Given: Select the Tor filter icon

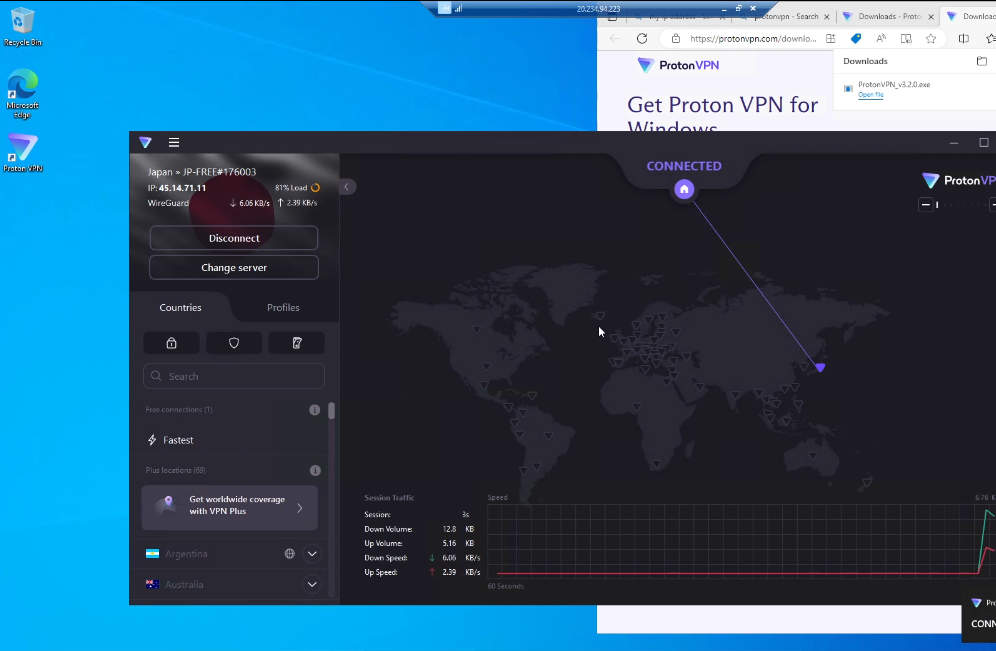Looking at the screenshot, I should (x=296, y=342).
